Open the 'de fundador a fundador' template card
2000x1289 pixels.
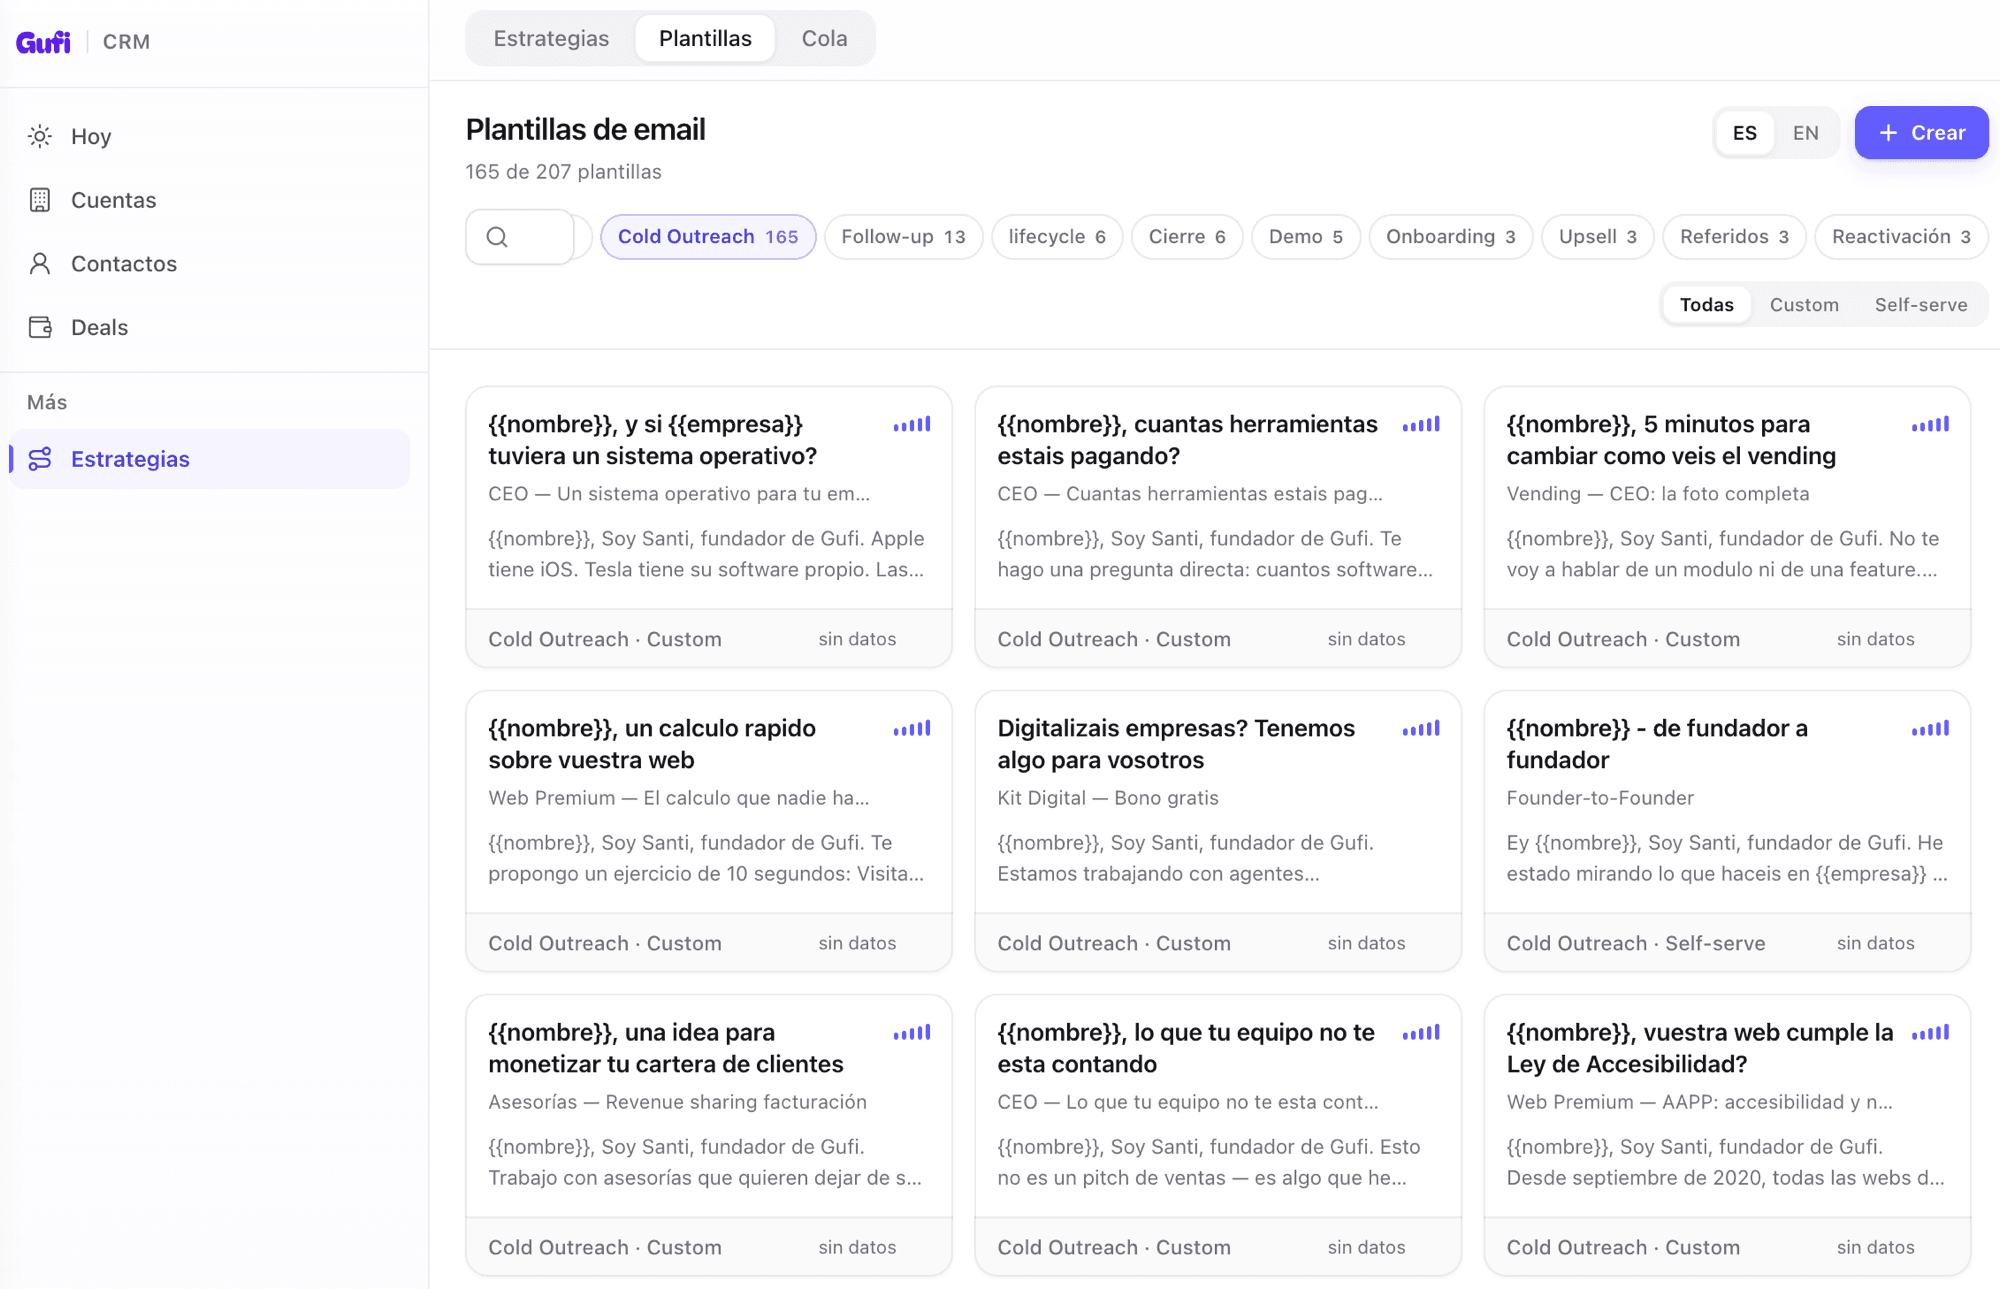pyautogui.click(x=1727, y=831)
